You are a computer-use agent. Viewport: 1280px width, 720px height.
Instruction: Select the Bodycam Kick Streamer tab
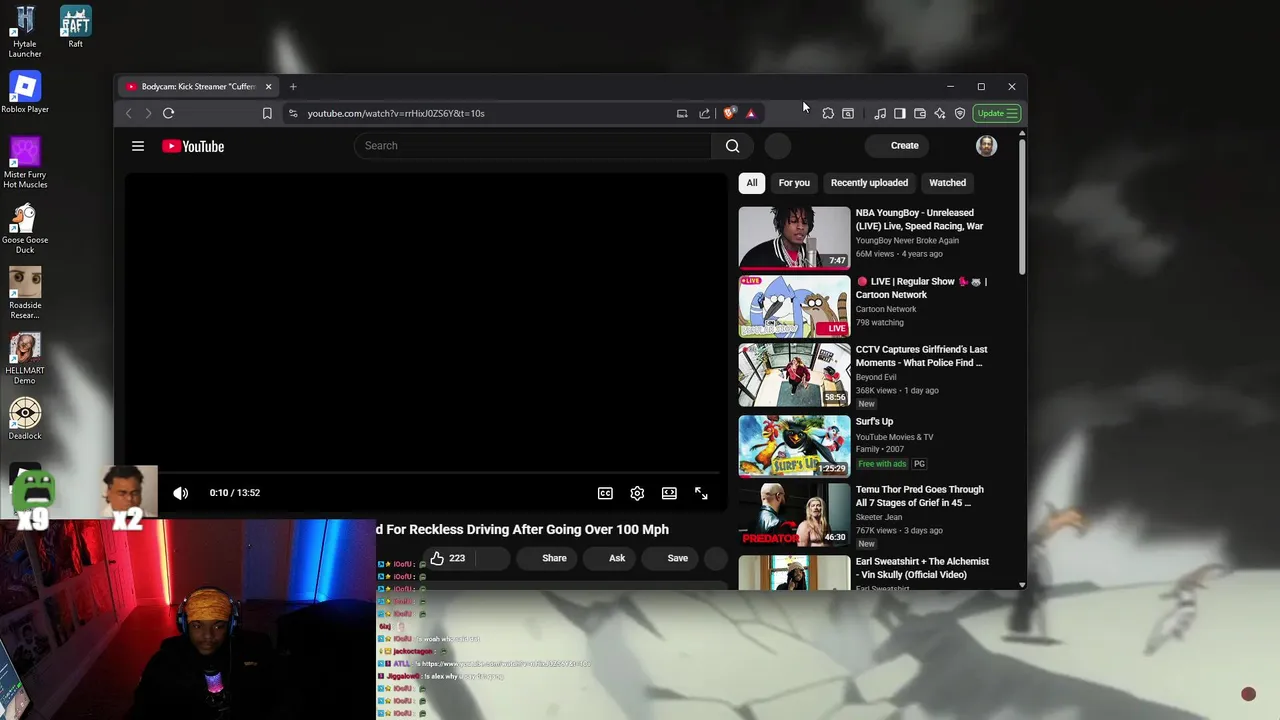197,87
